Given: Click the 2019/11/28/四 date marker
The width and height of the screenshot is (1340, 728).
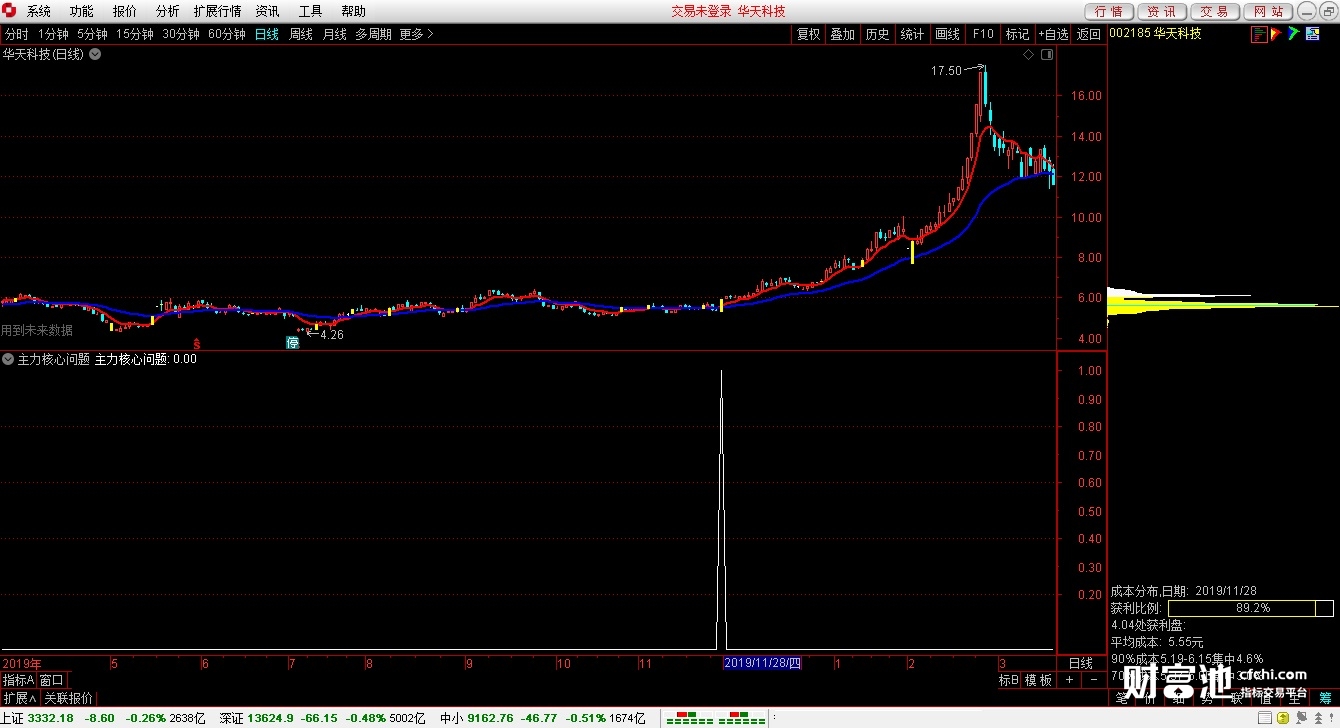Looking at the screenshot, I should tap(762, 663).
